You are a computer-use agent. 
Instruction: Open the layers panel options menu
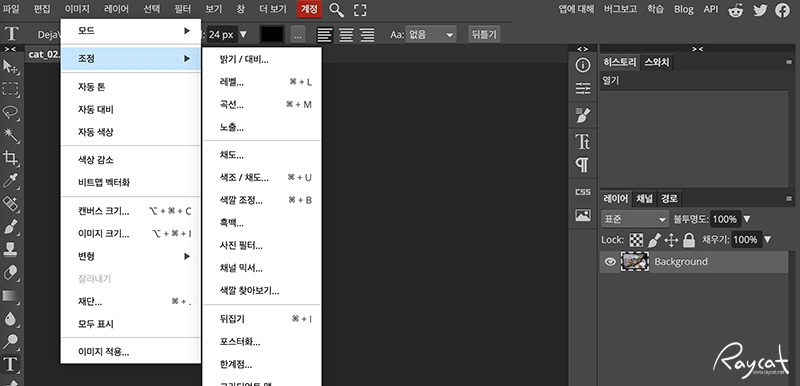[789, 198]
